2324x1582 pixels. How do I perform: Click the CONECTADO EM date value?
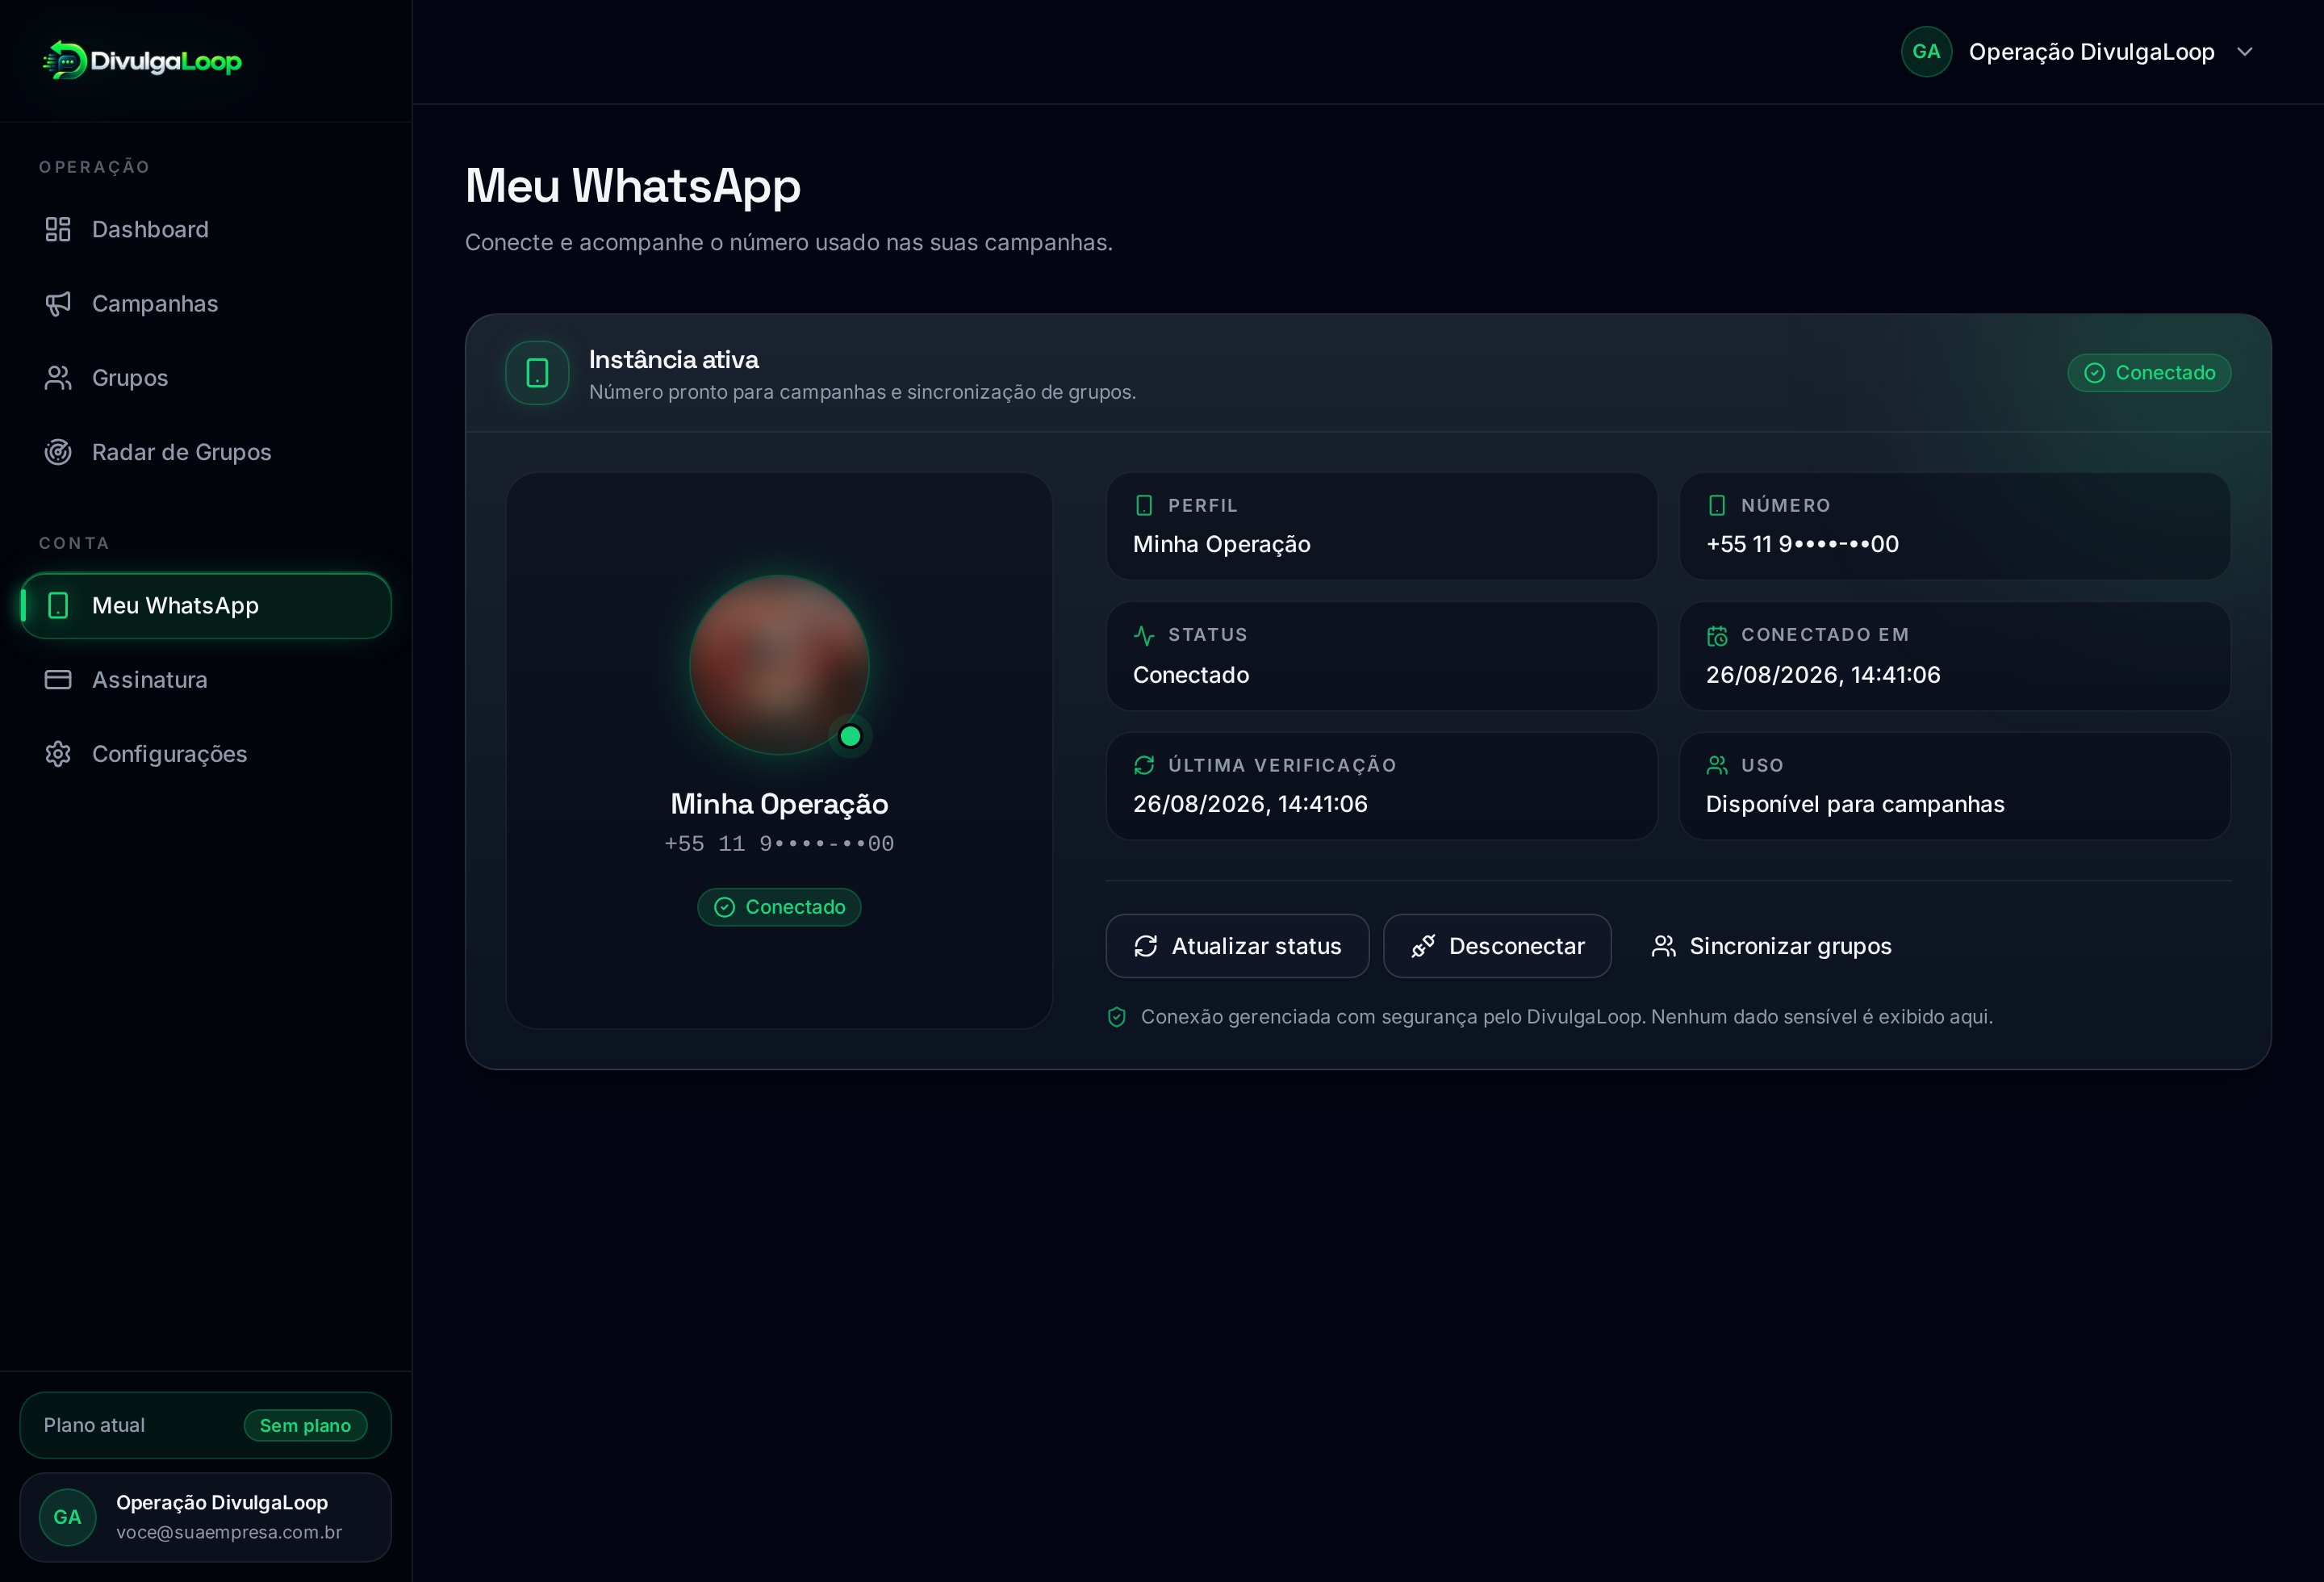click(1823, 675)
